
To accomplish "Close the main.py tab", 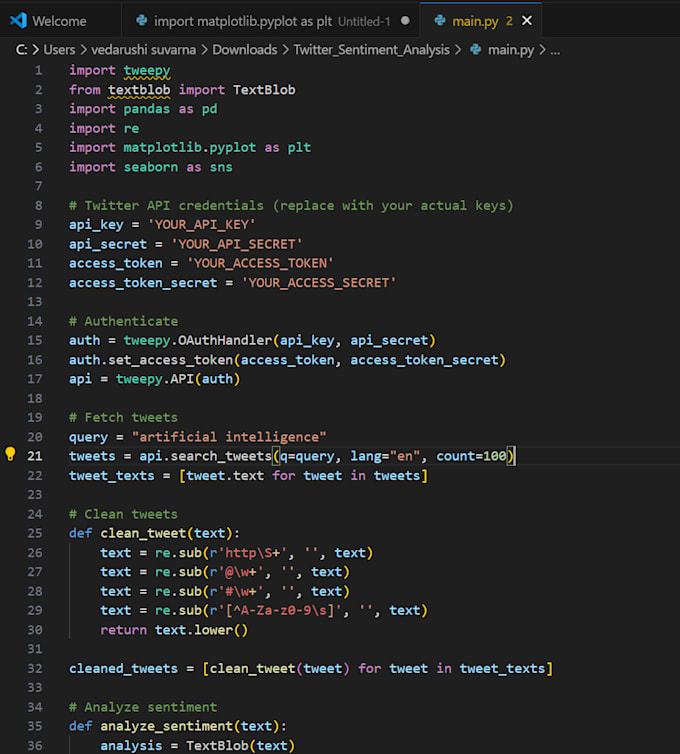I will 528,20.
